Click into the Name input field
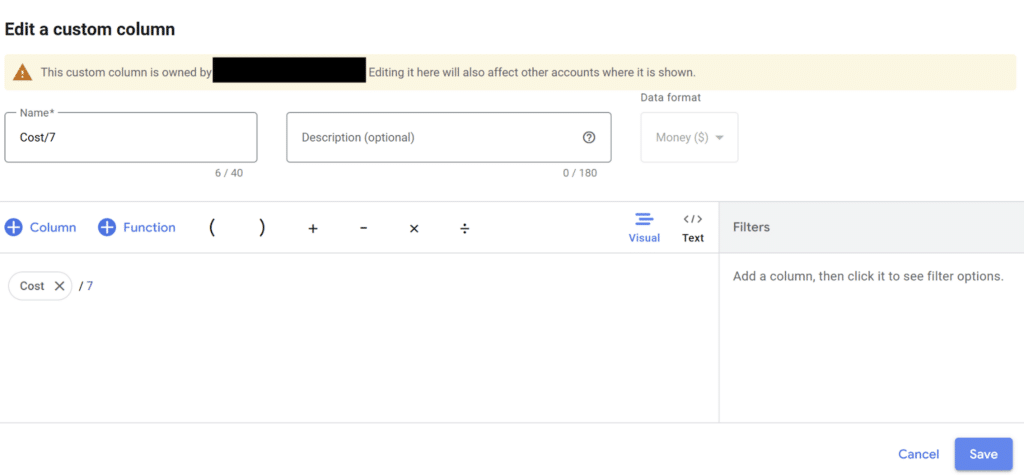 click(131, 138)
